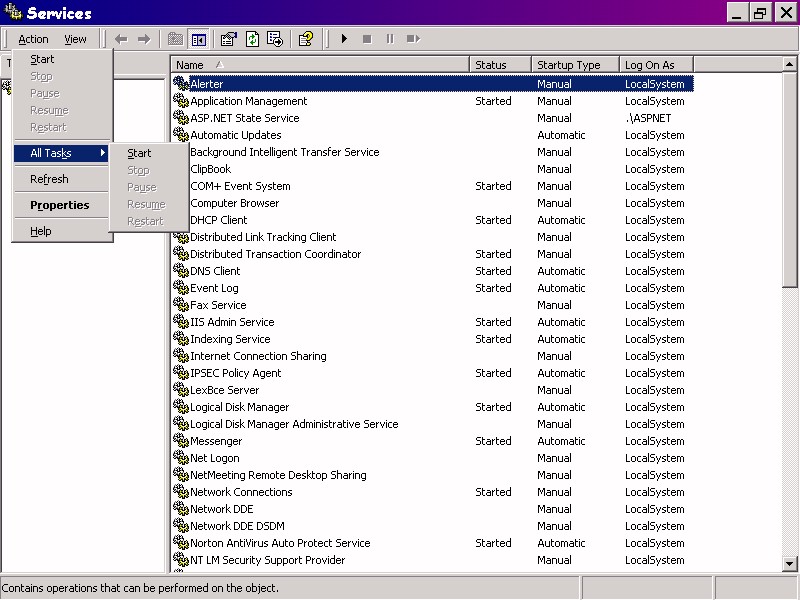This screenshot has width=800, height=600.
Task: Click the yellow Help toolbar icon
Action: (306, 39)
